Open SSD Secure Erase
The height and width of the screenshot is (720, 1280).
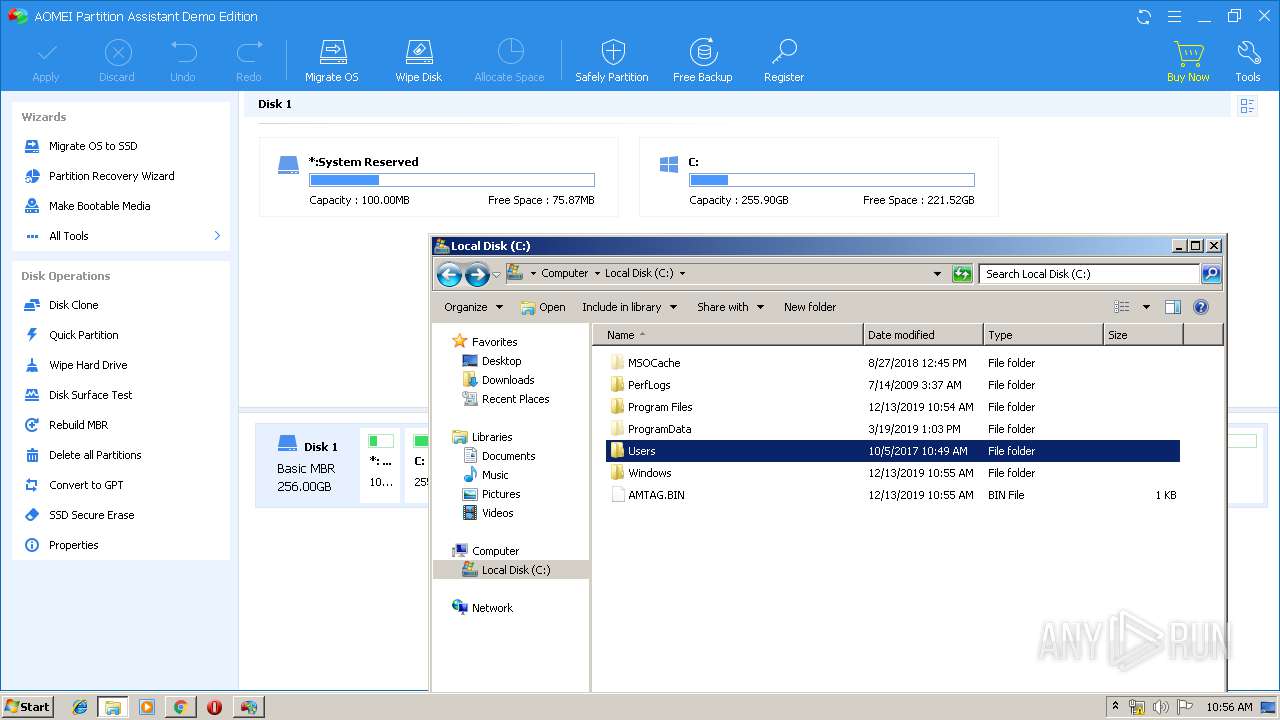click(x=91, y=515)
